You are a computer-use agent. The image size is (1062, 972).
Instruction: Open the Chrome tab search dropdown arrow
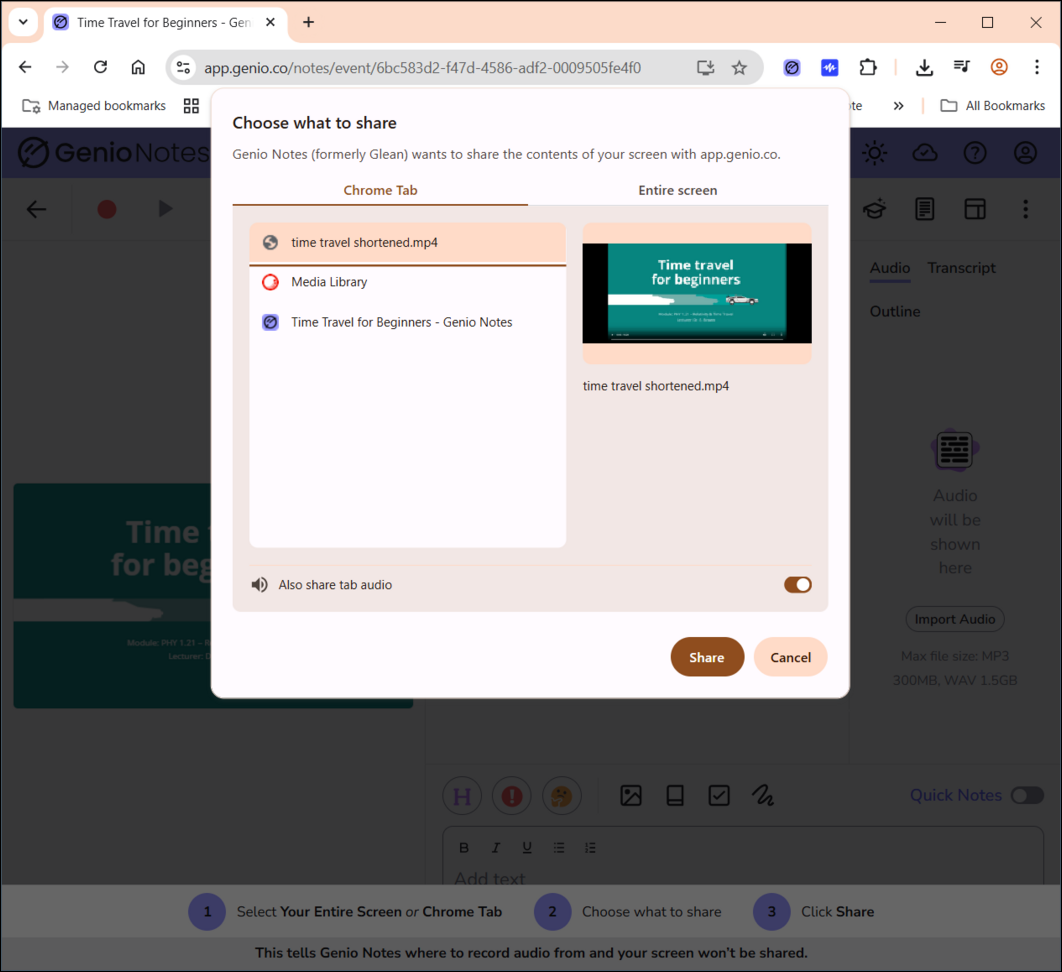[x=23, y=22]
